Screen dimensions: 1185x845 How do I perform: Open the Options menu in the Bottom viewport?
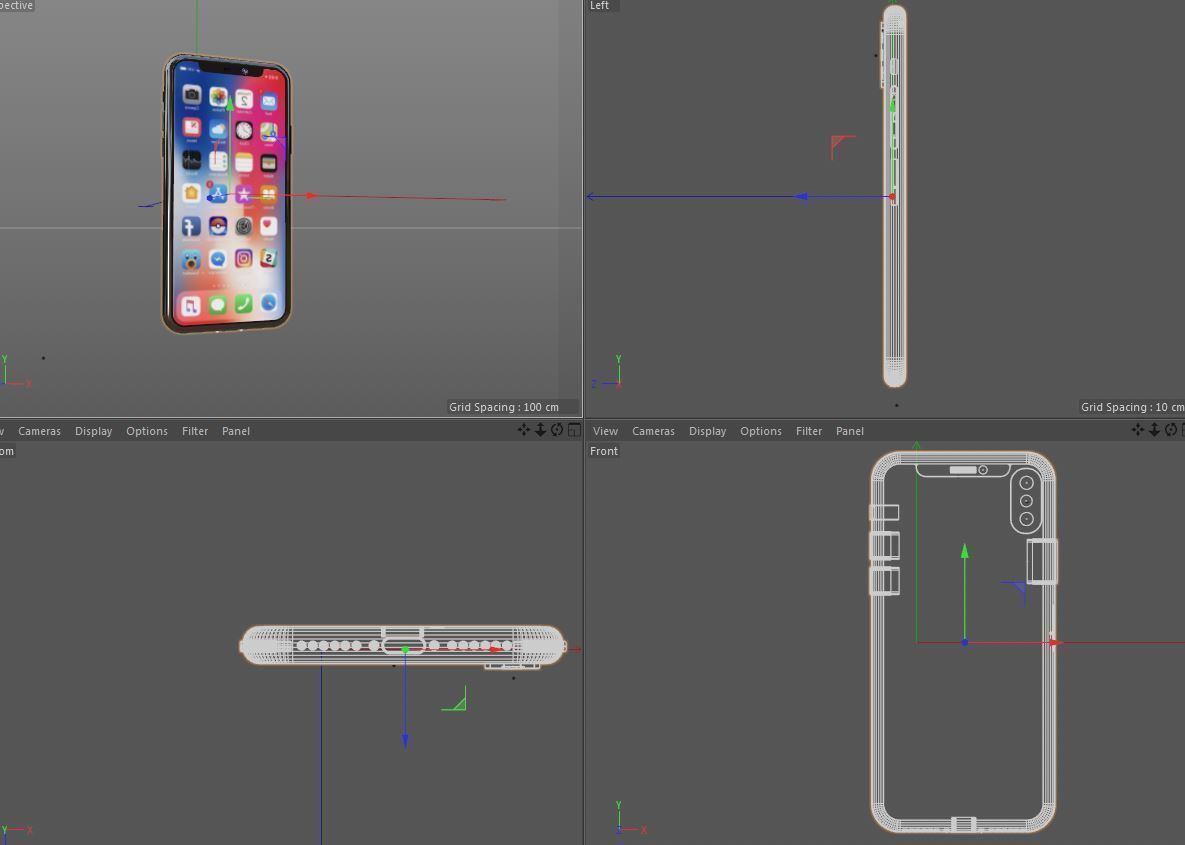(x=147, y=431)
